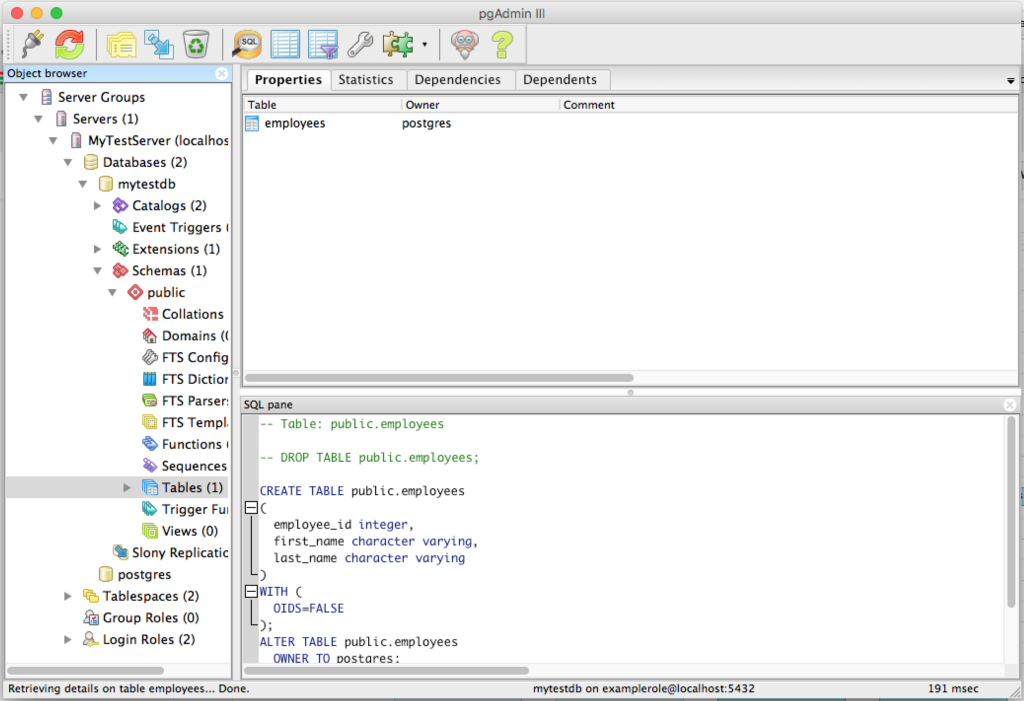Open the plugins dropdown arrow

[424, 44]
